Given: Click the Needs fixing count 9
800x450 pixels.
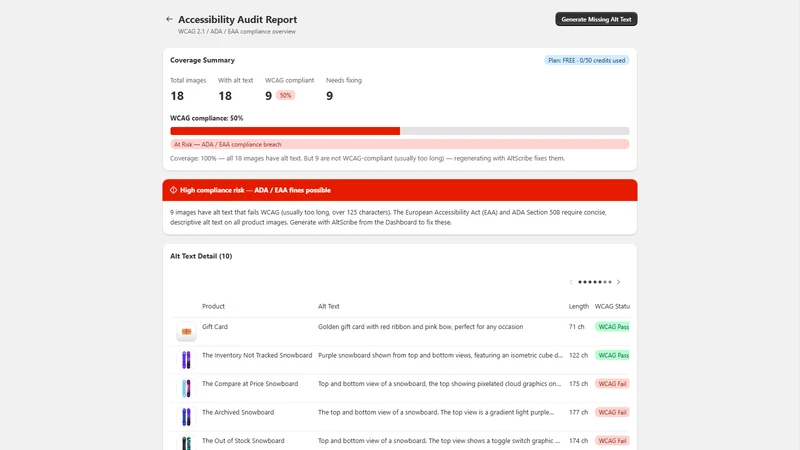Looking at the screenshot, I should (330, 96).
